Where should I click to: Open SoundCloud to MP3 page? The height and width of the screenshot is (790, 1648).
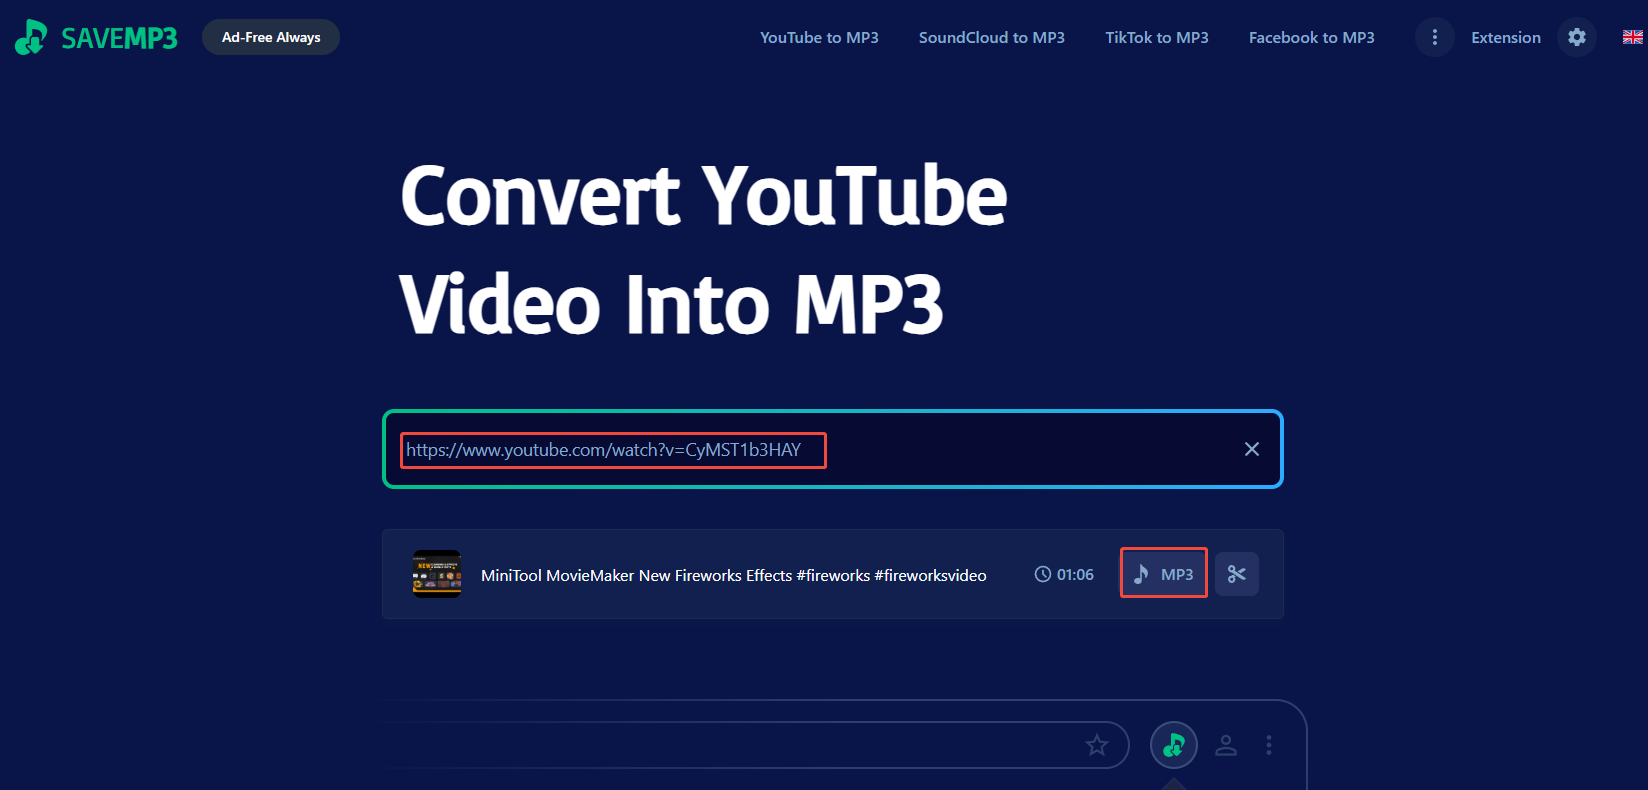[991, 37]
